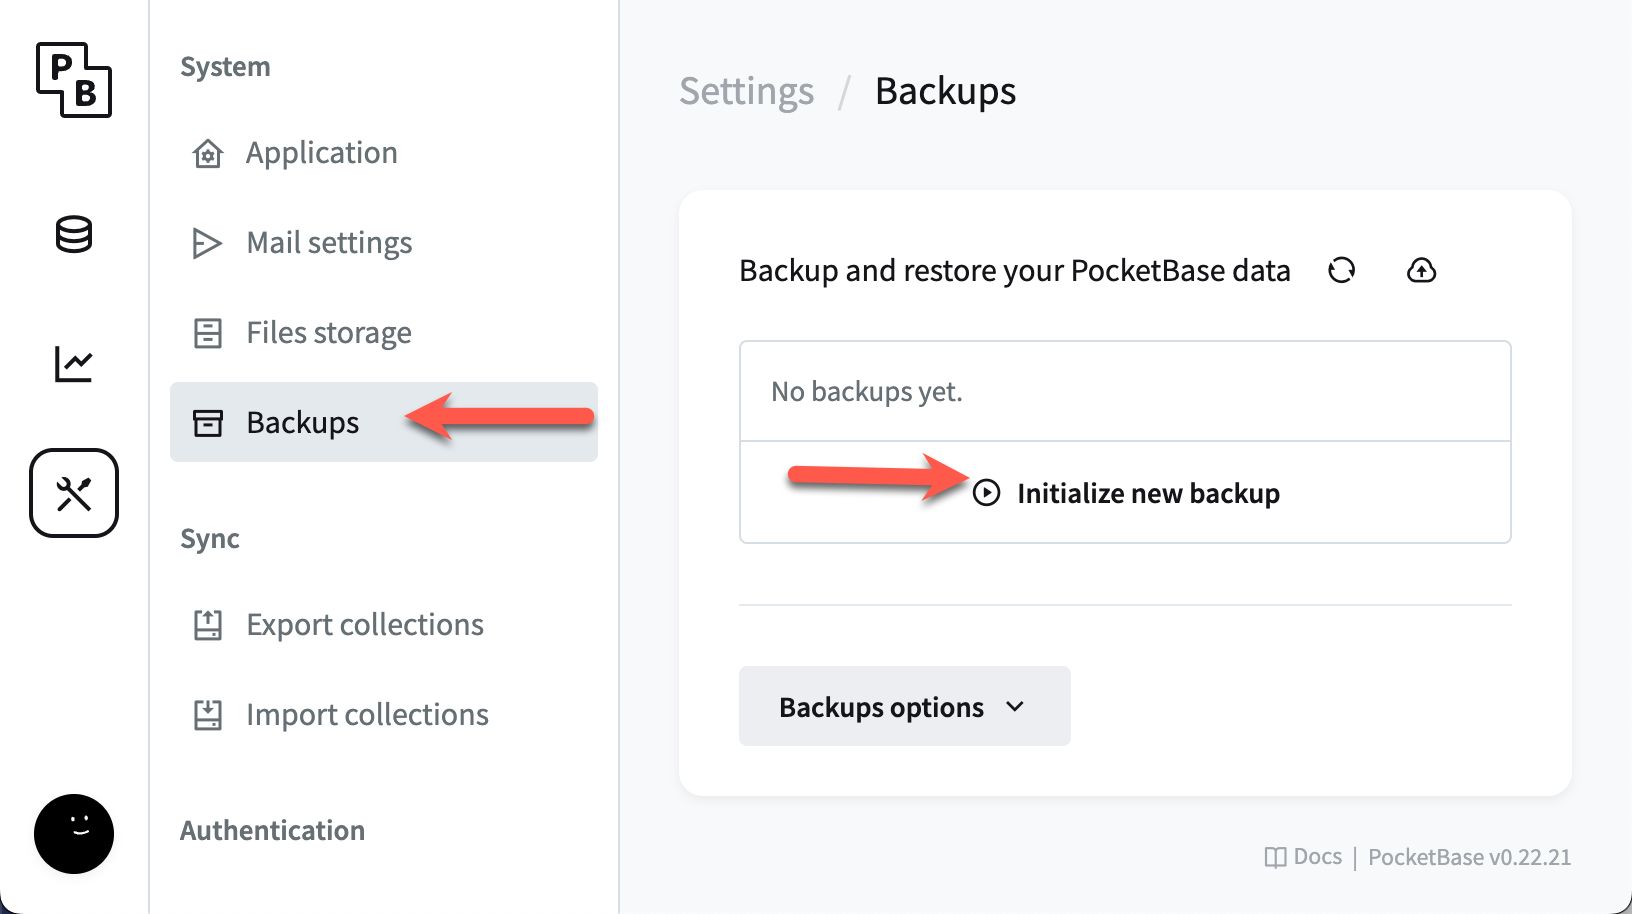Open the Collections database icon

click(x=74, y=235)
